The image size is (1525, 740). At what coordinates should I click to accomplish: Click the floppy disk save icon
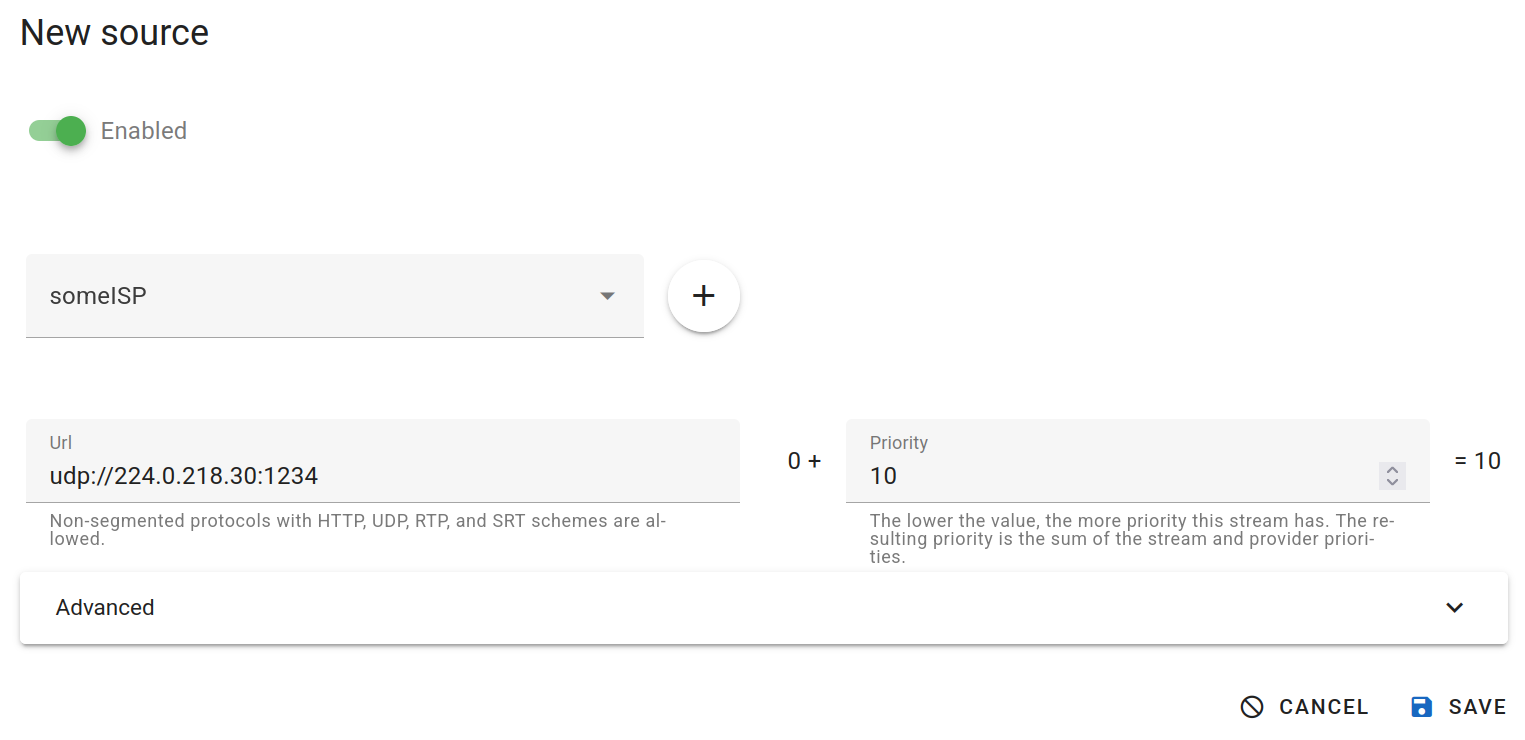[x=1421, y=707]
